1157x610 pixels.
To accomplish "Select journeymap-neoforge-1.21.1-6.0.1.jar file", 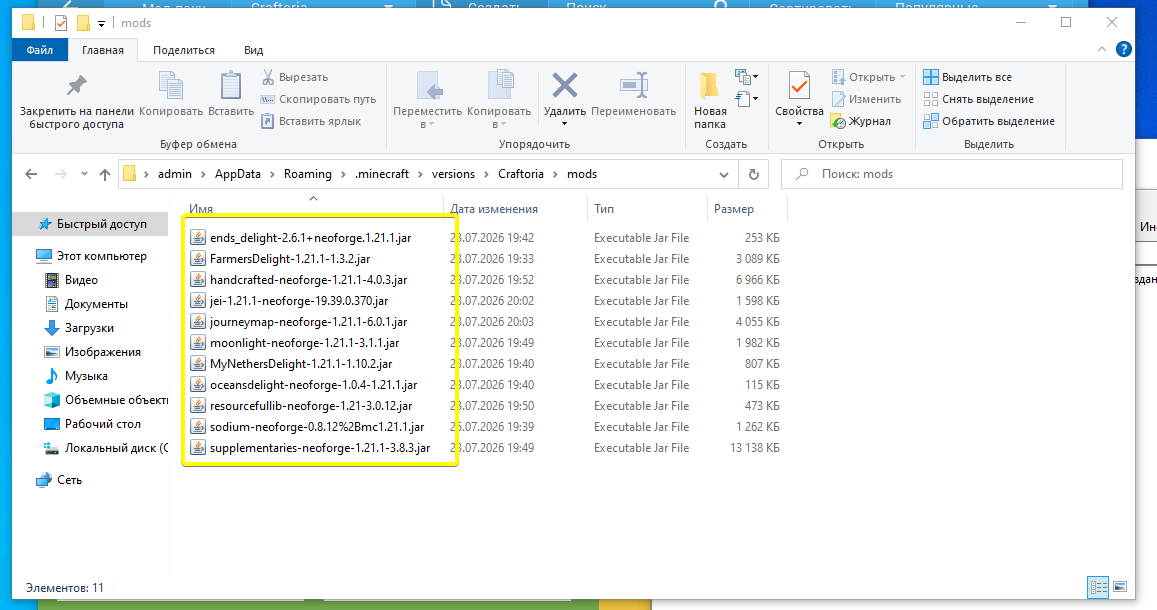I will [x=308, y=322].
